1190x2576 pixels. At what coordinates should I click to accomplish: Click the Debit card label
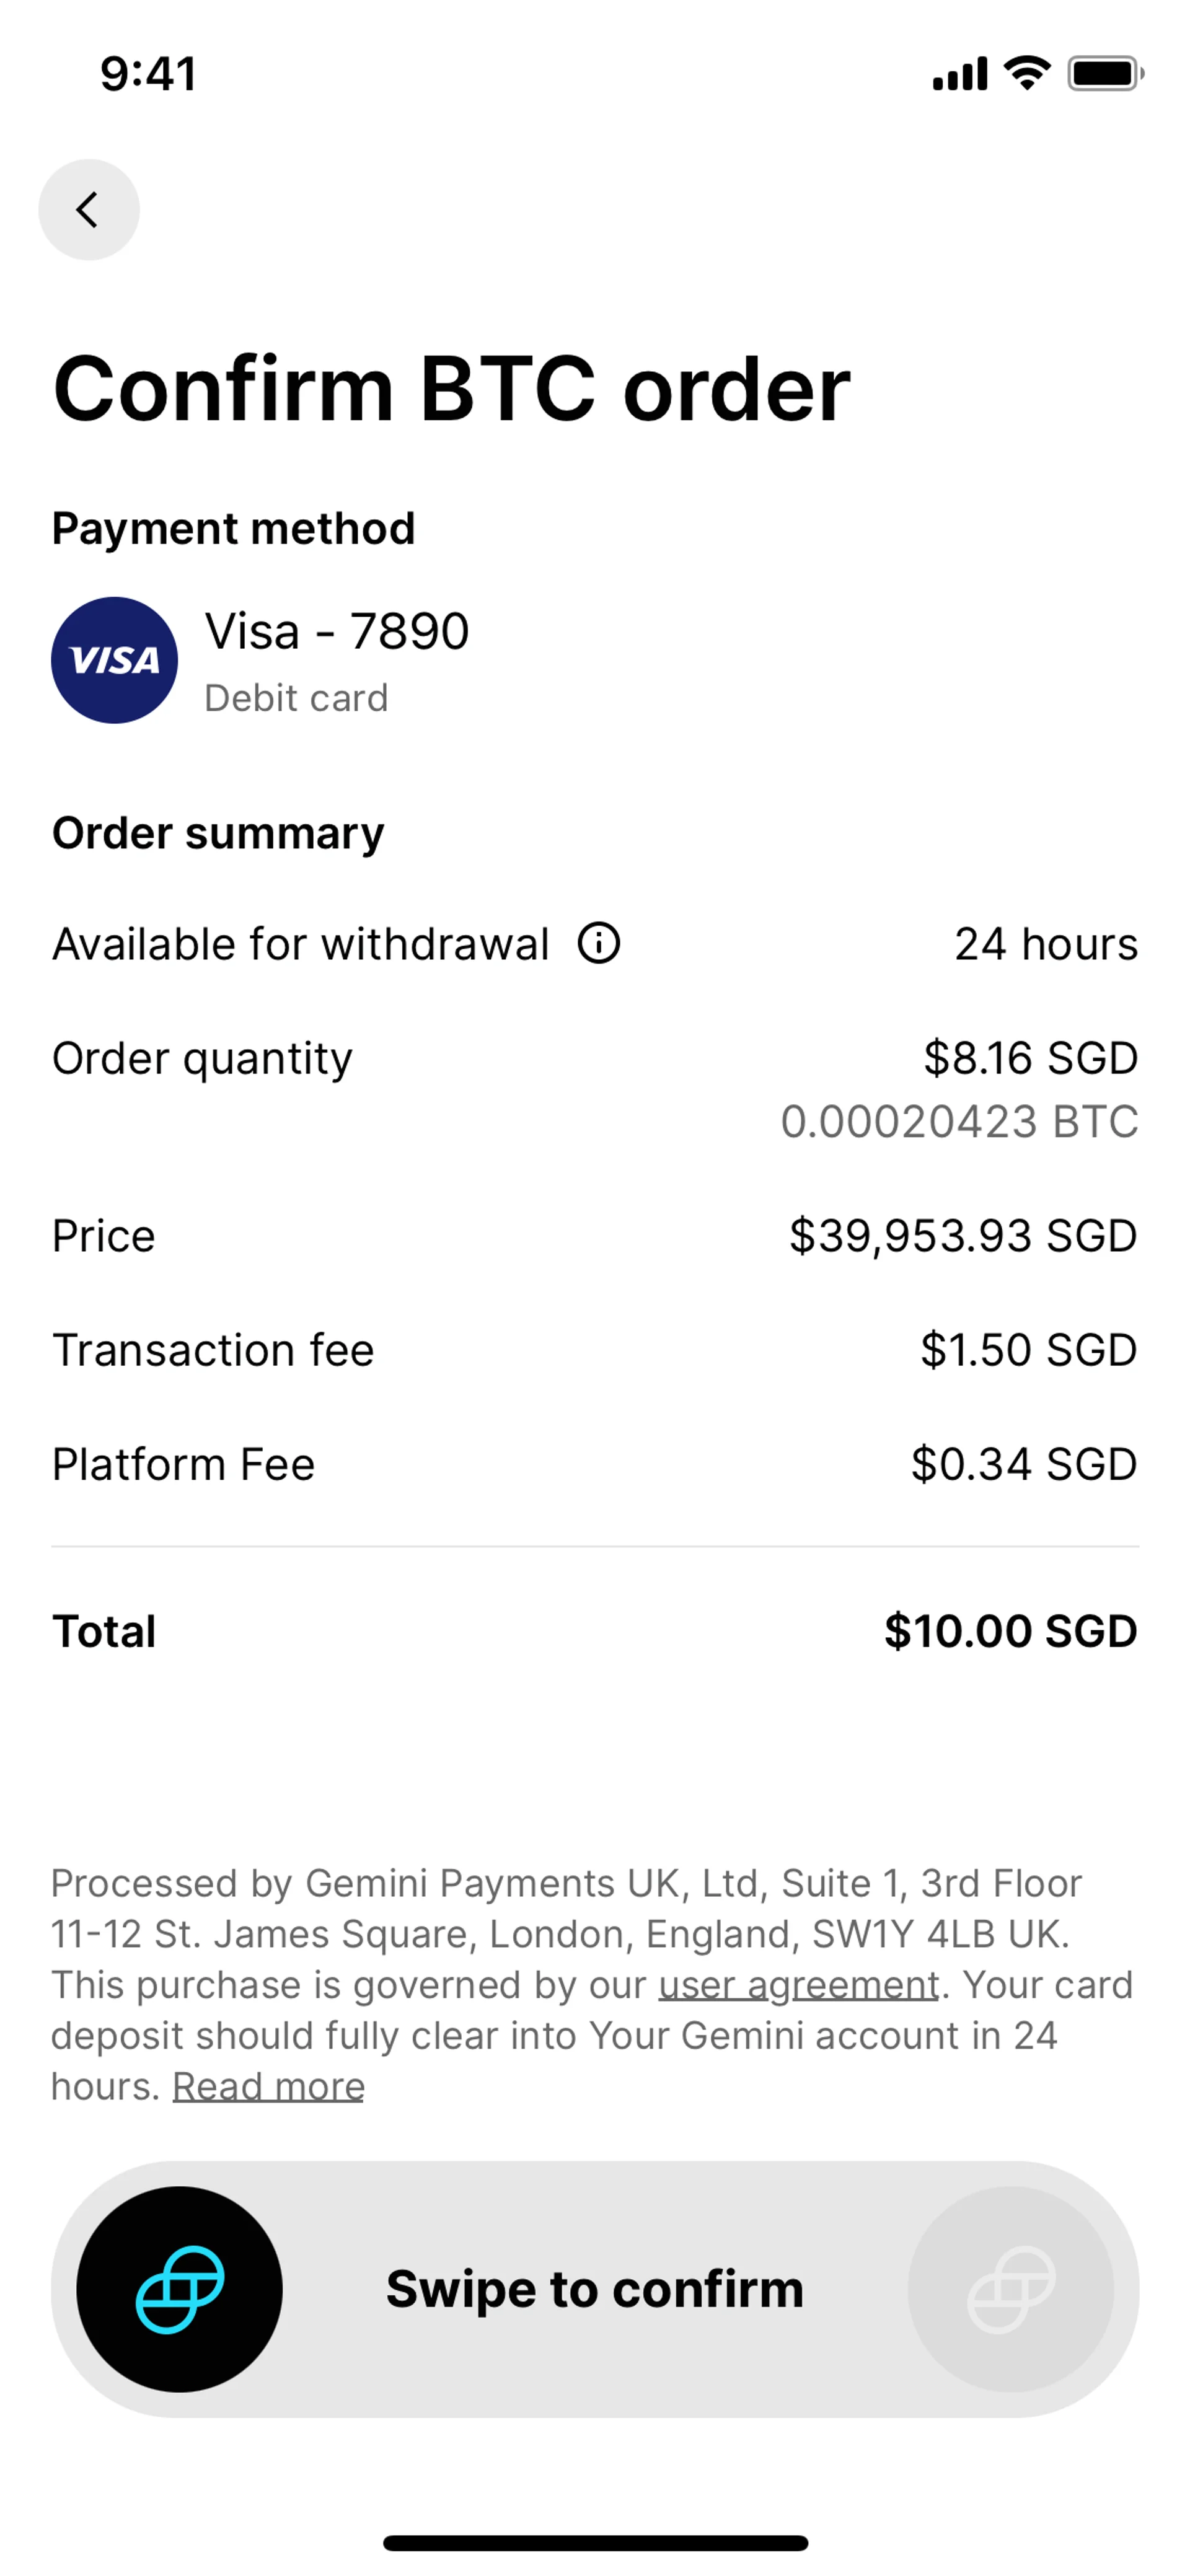pyautogui.click(x=296, y=698)
